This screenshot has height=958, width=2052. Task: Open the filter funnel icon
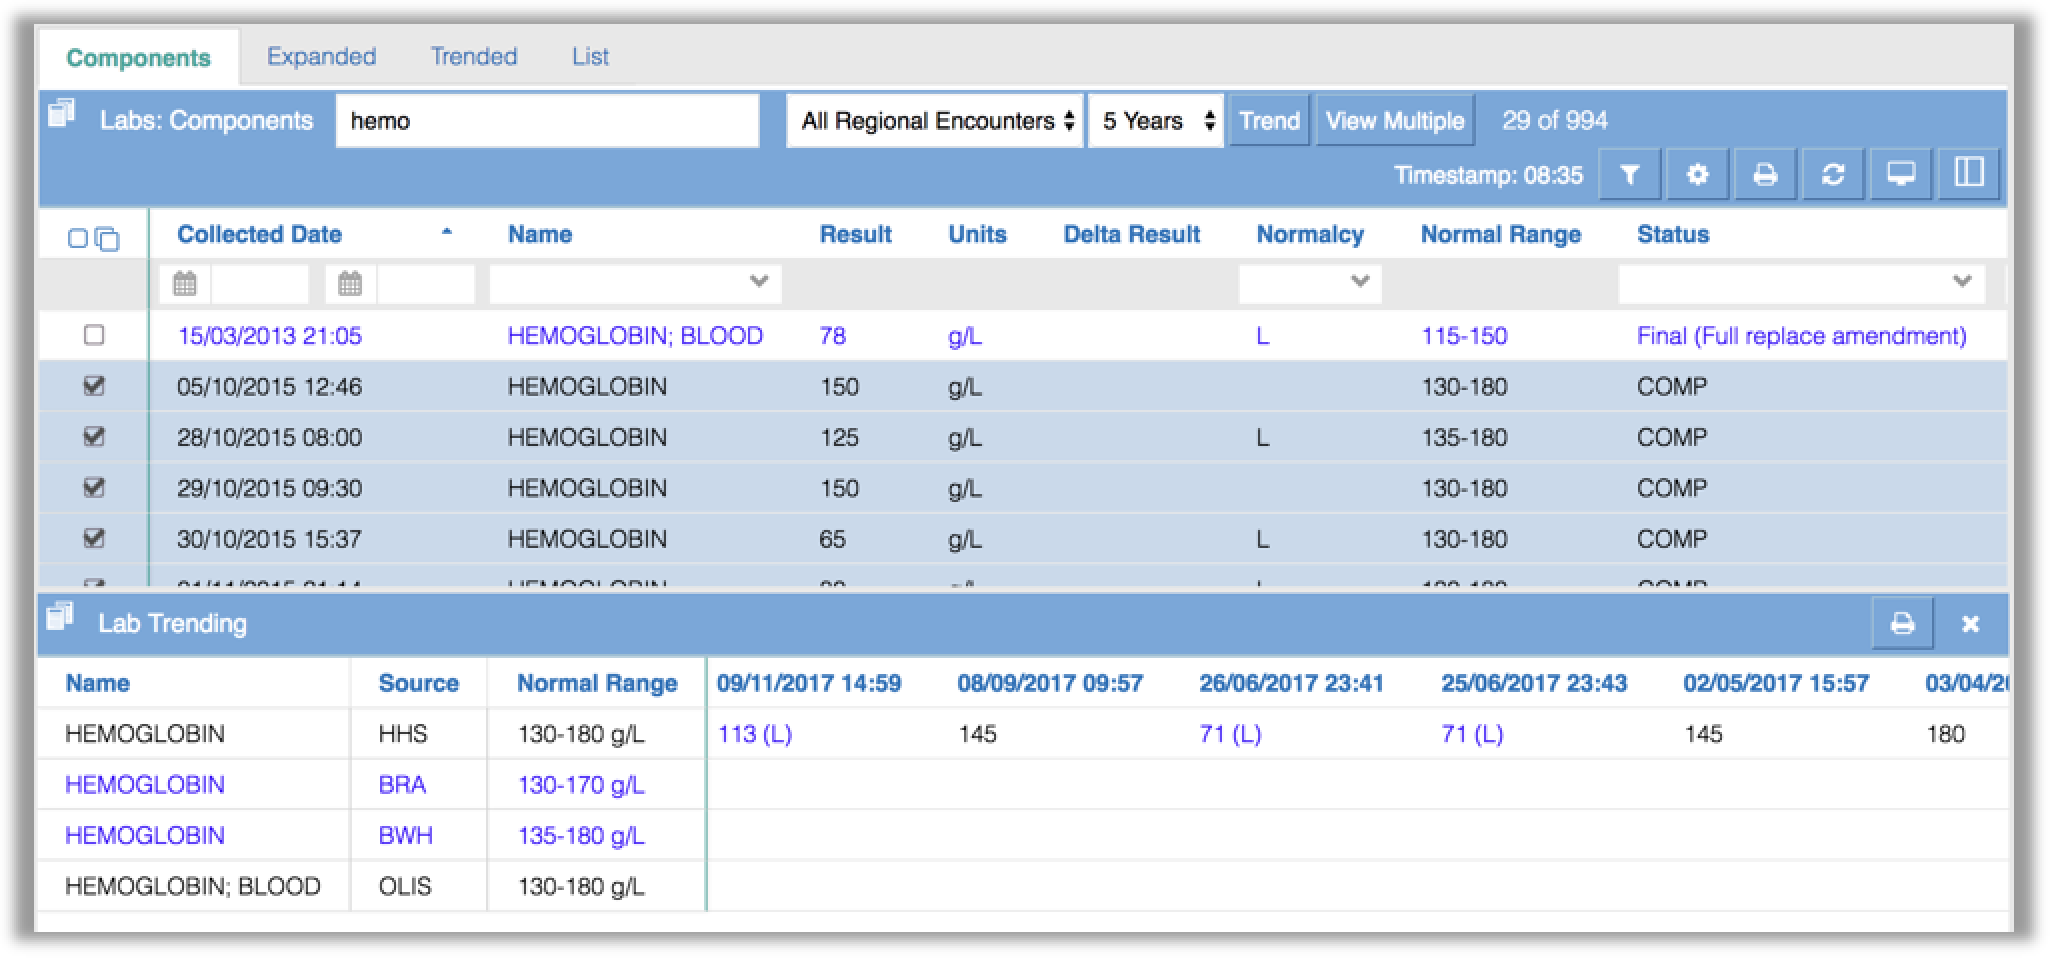(1629, 174)
